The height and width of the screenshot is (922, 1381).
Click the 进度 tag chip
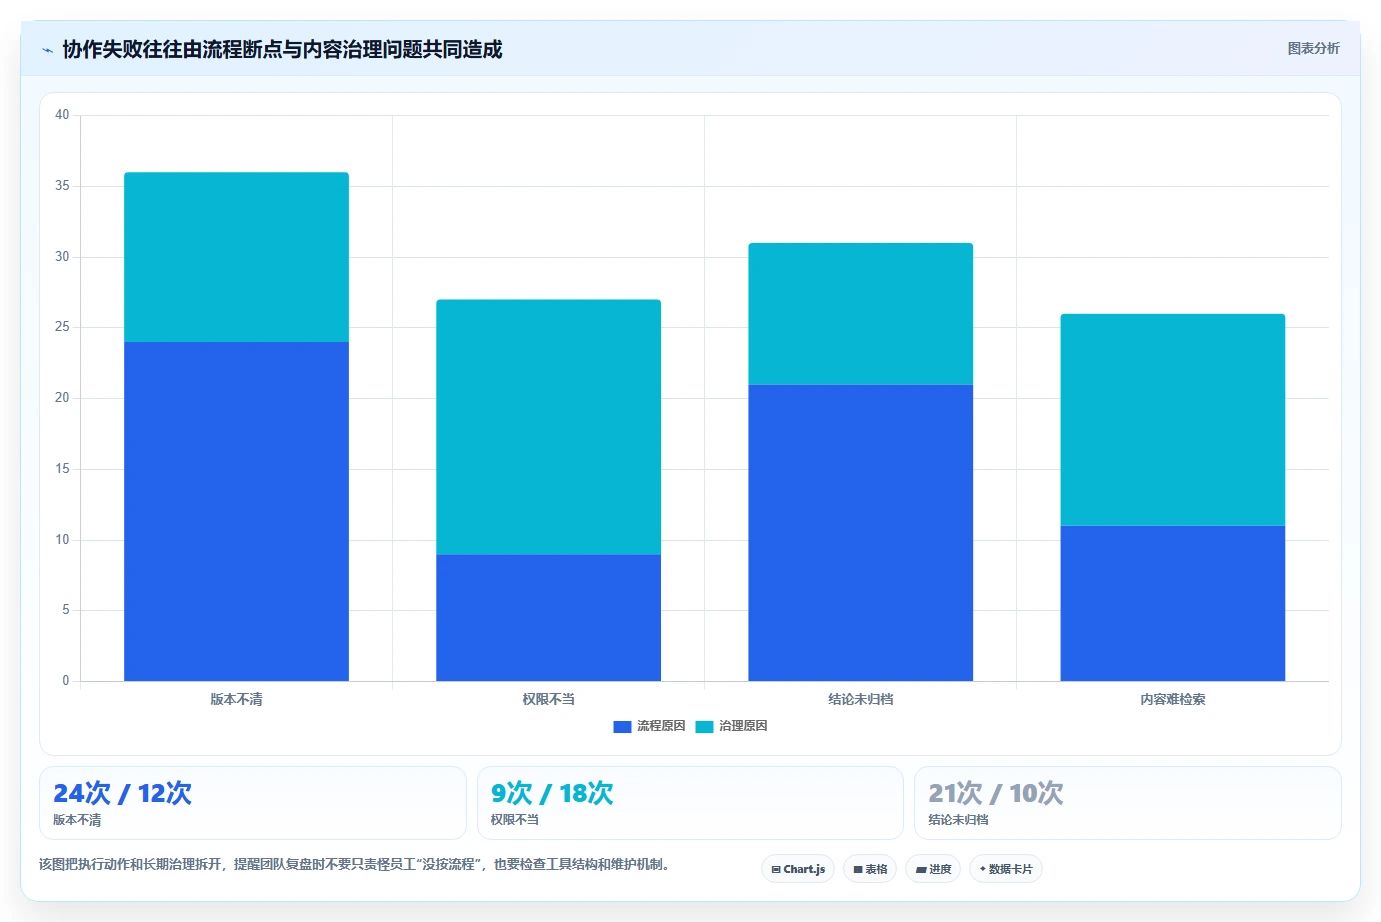pyautogui.click(x=933, y=869)
